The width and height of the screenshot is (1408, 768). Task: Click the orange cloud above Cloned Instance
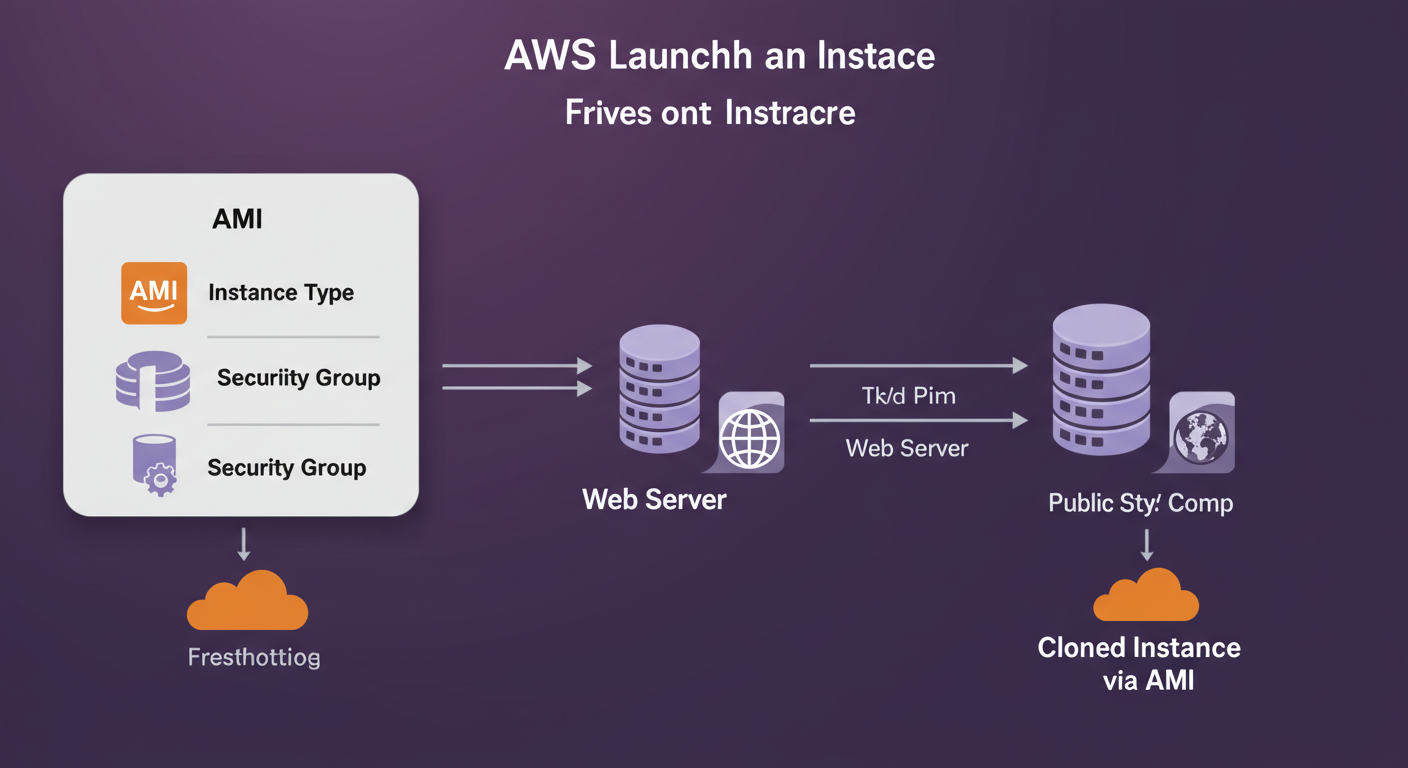tap(1146, 594)
